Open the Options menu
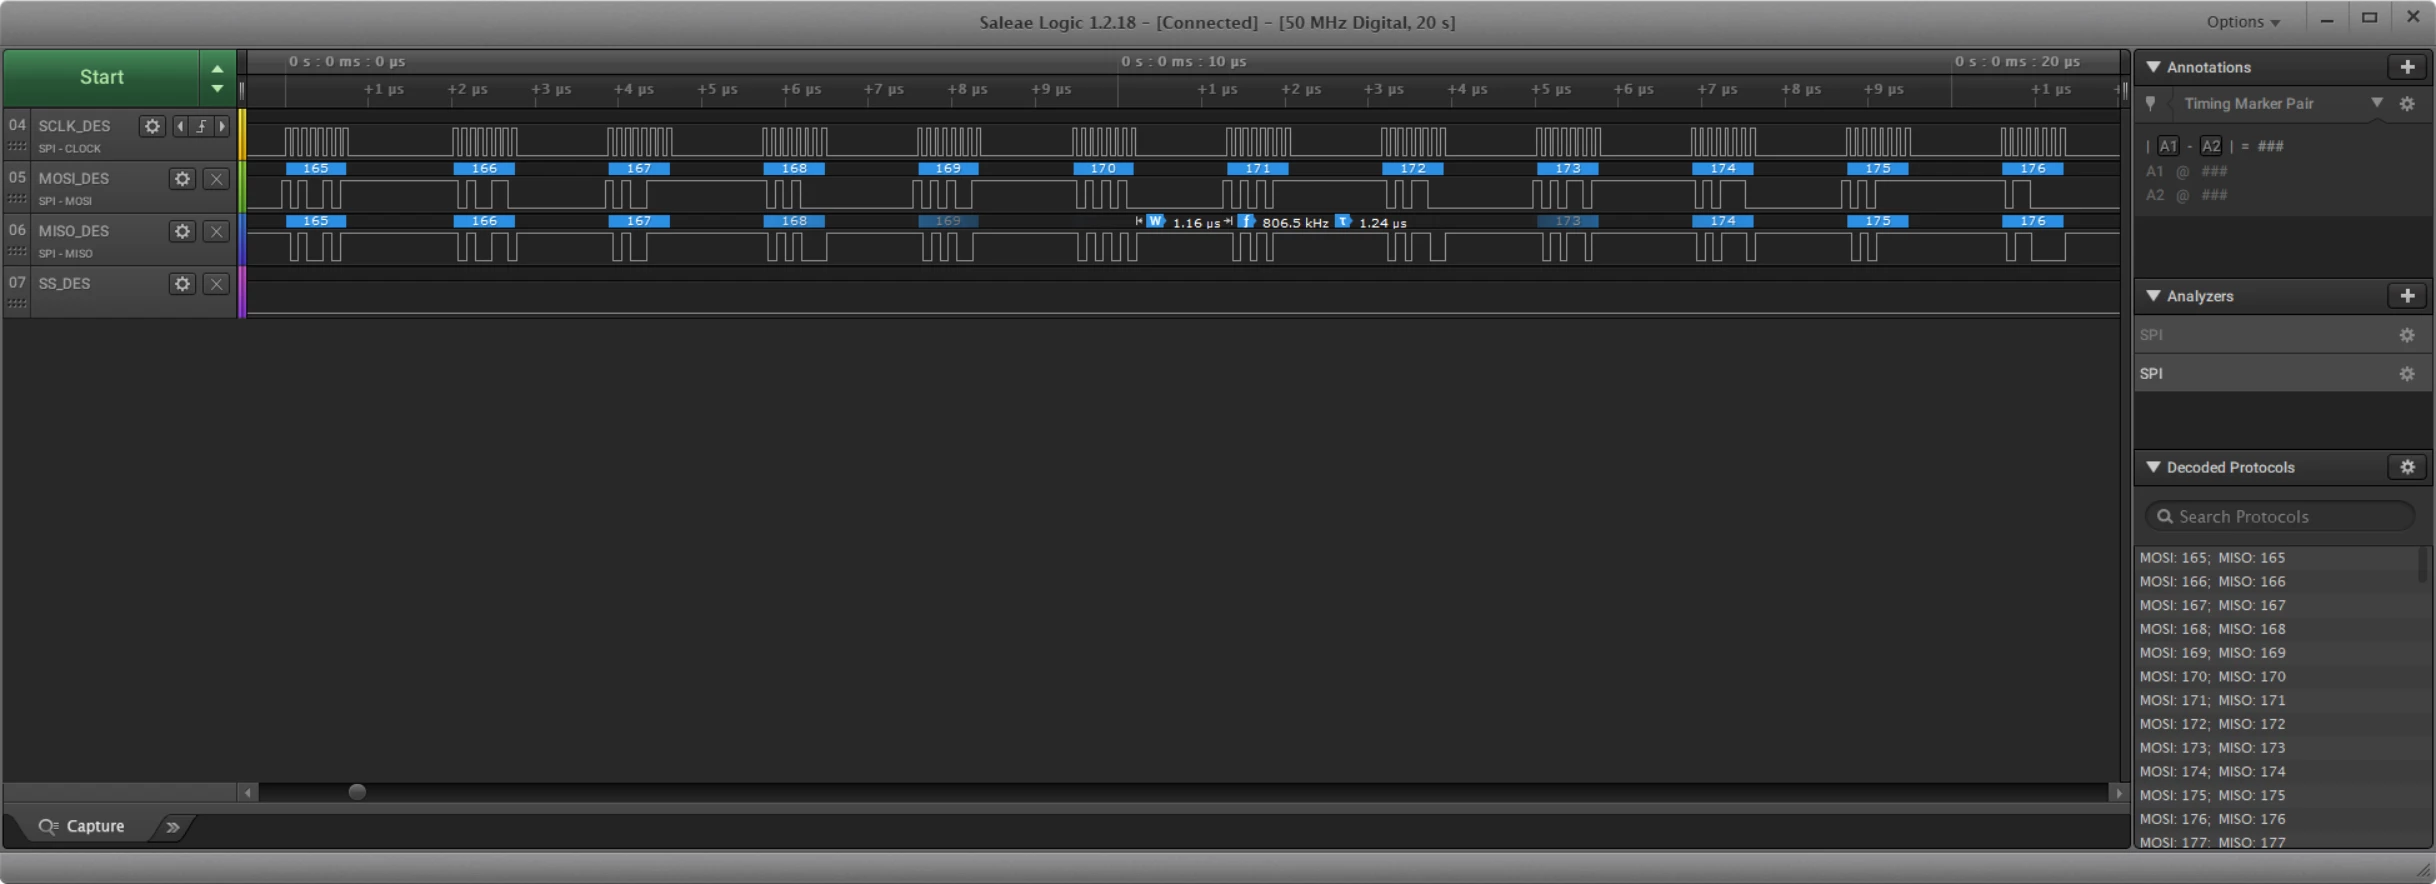The image size is (2436, 884). [2243, 22]
